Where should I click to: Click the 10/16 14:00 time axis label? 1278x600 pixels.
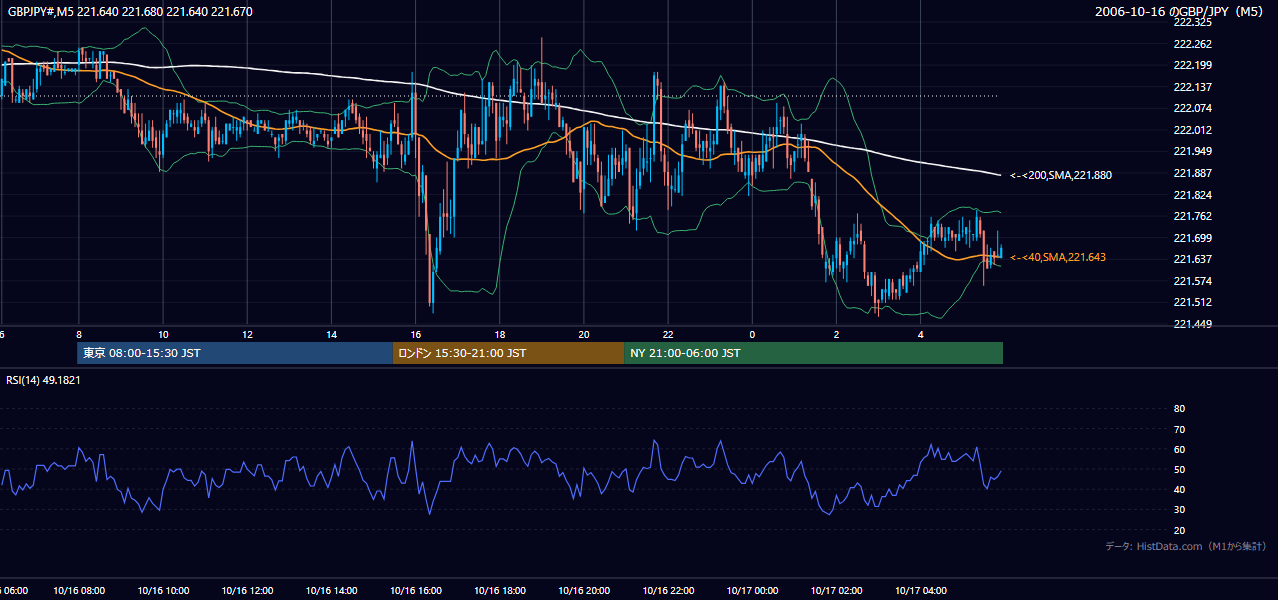click(x=331, y=591)
